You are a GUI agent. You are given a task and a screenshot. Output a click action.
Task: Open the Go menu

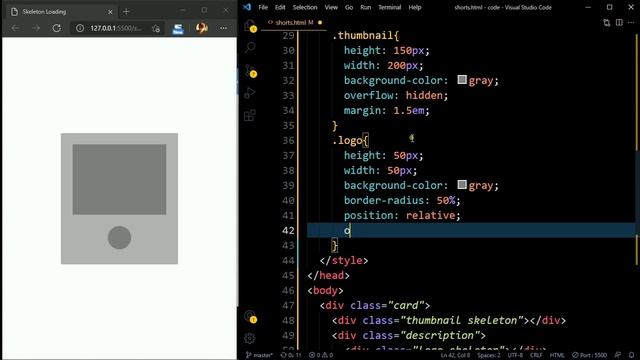349,7
